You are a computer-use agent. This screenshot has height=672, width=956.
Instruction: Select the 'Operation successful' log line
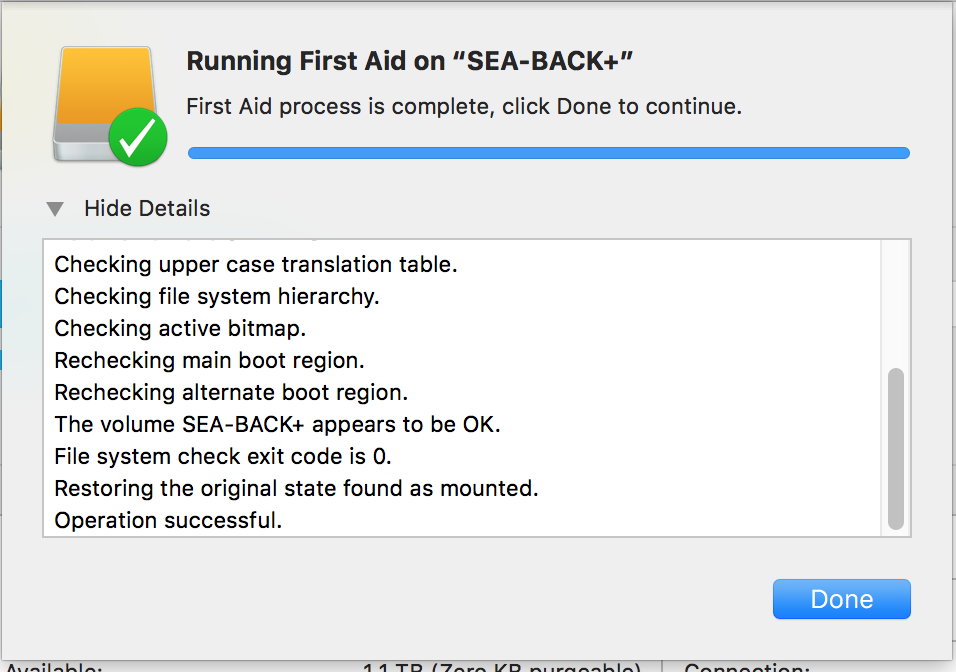pos(168,520)
